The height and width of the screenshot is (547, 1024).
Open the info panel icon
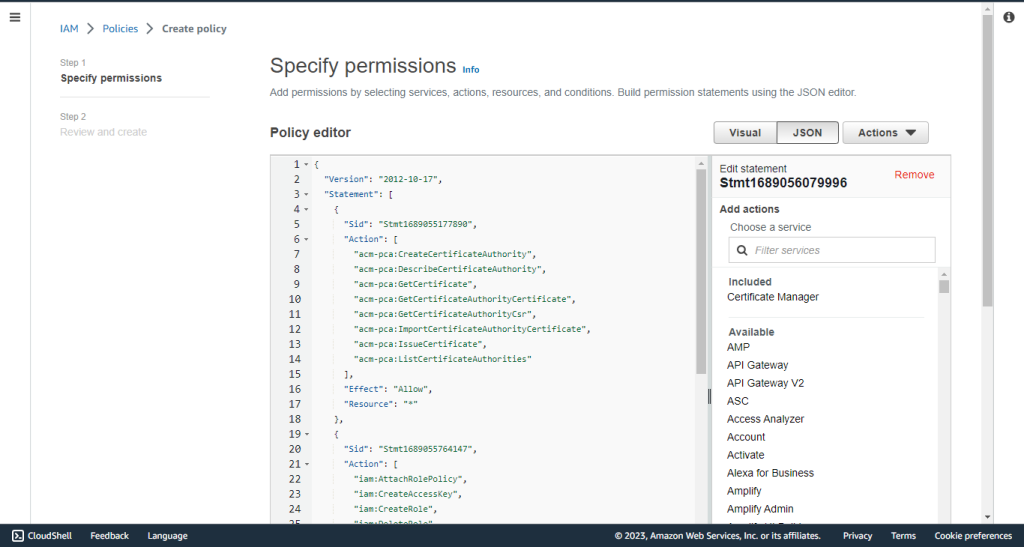point(1009,18)
